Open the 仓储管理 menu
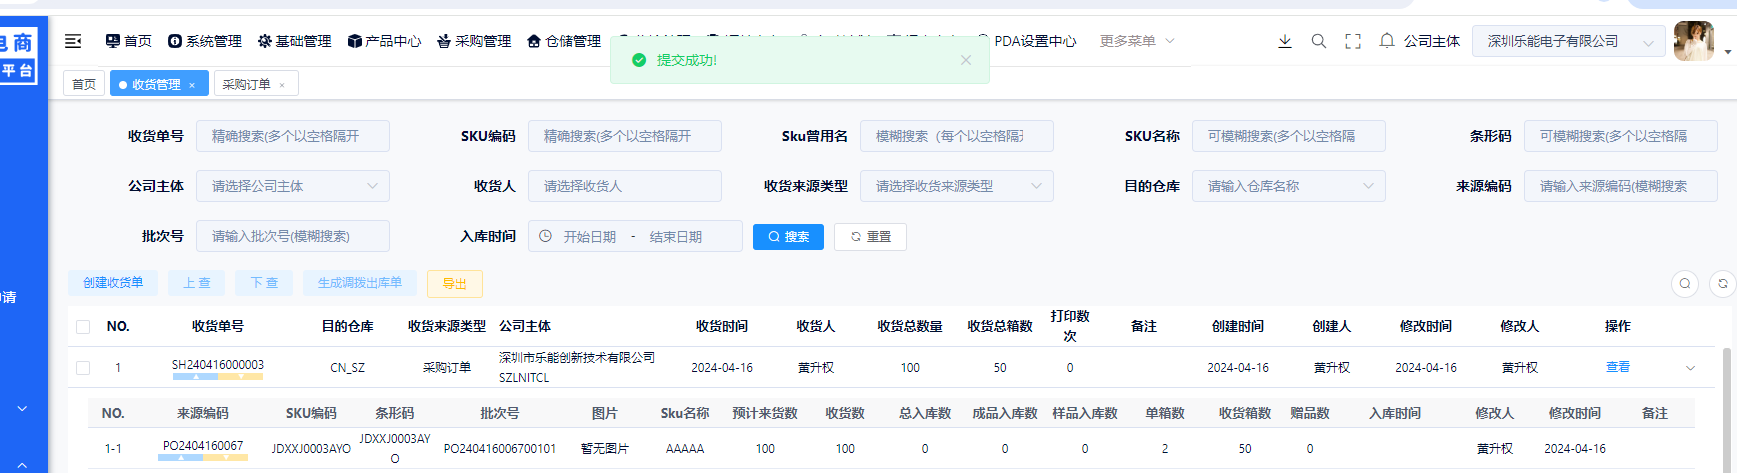This screenshot has height=473, width=1737. tap(564, 41)
